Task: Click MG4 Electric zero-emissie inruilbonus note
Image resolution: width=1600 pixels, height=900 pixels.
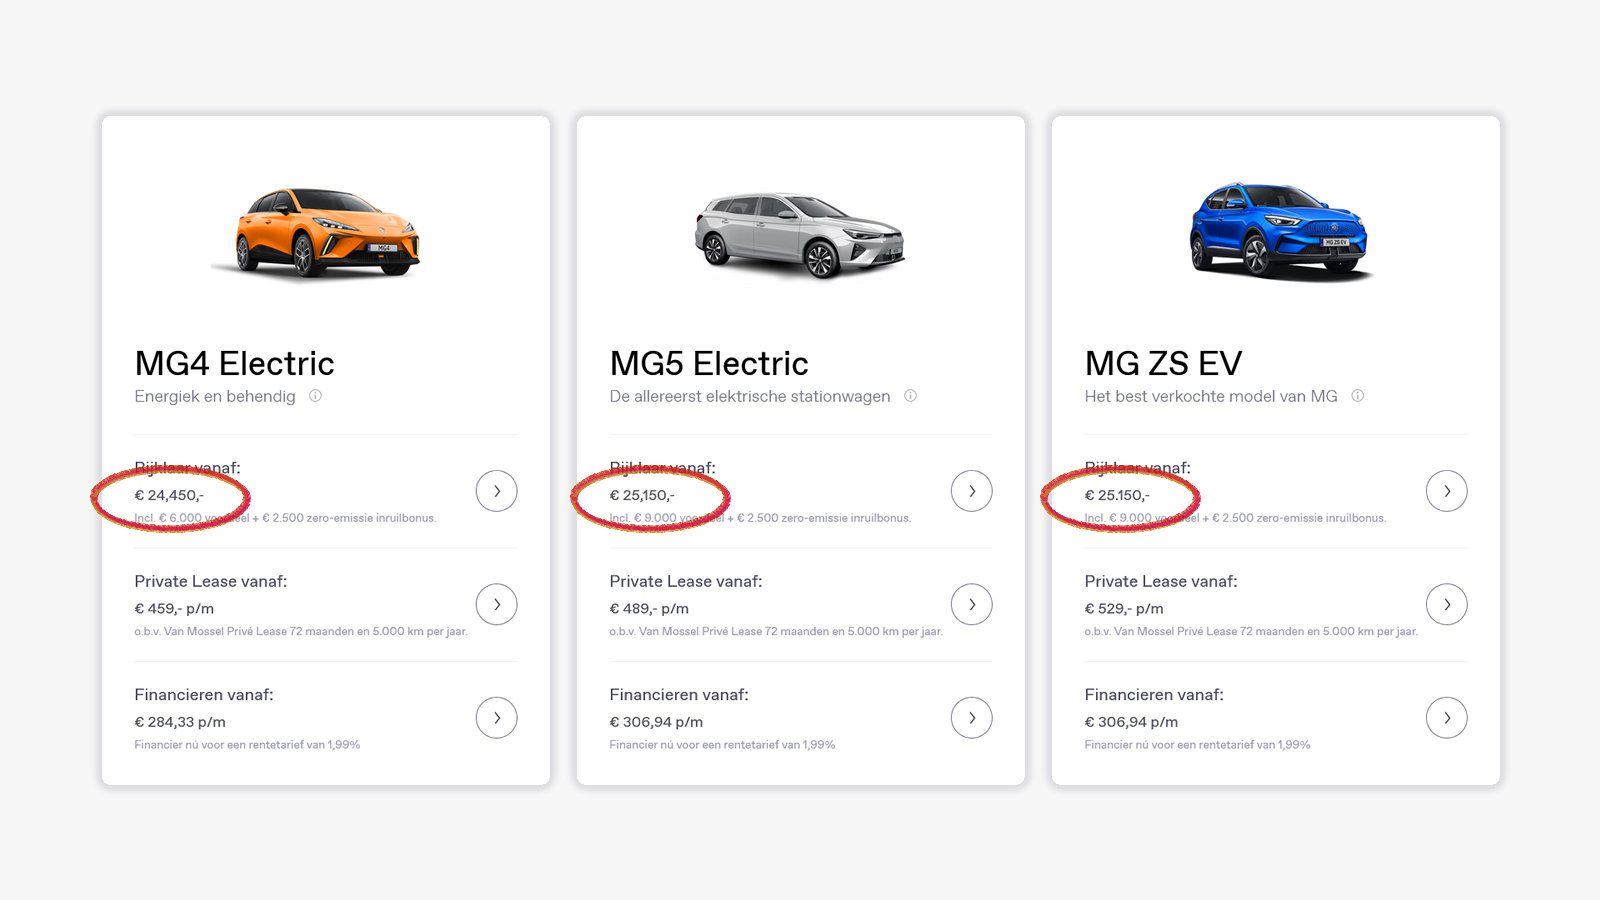Action: coord(285,518)
